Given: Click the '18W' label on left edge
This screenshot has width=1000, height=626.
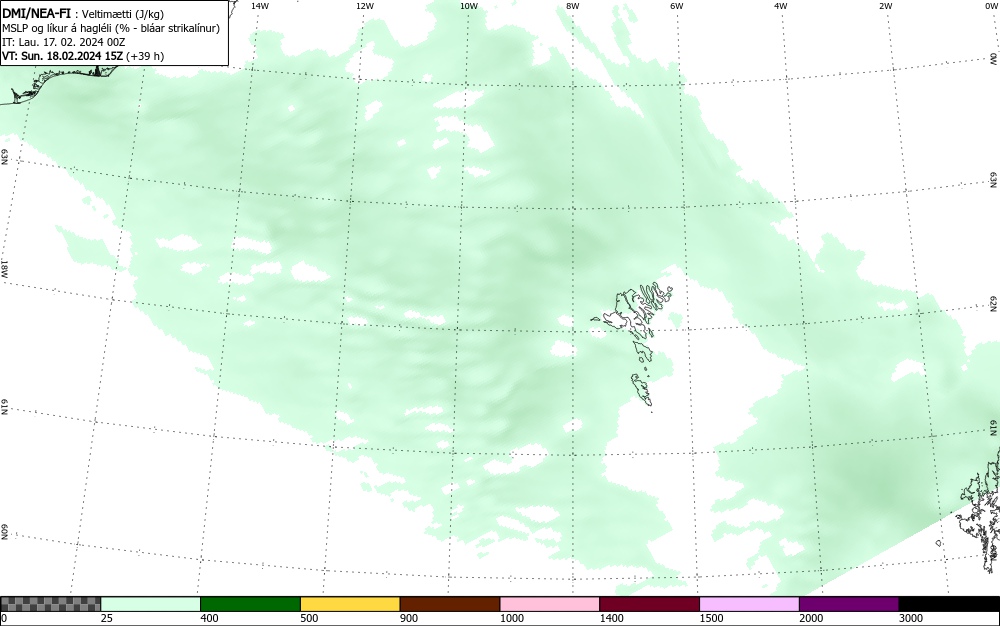Looking at the screenshot, I should [x=4, y=268].
